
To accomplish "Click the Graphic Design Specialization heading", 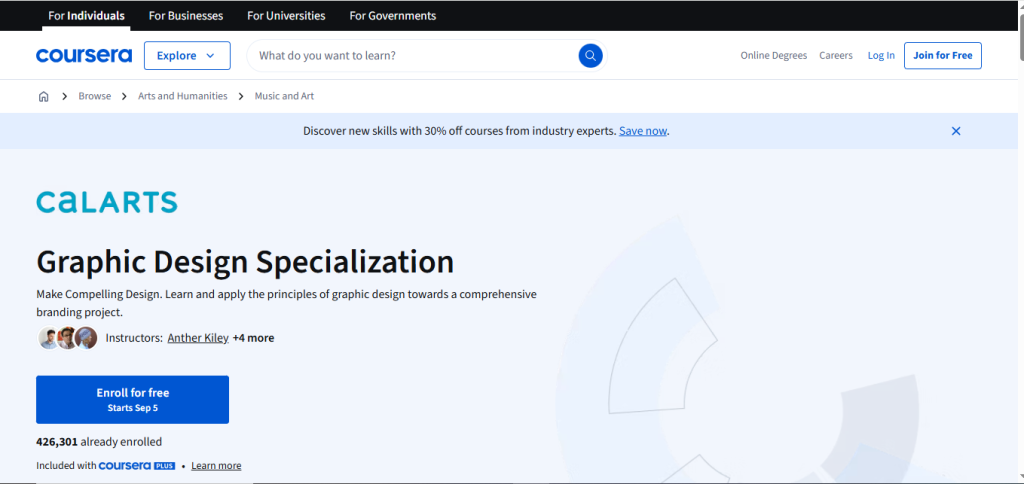I will 245,261.
